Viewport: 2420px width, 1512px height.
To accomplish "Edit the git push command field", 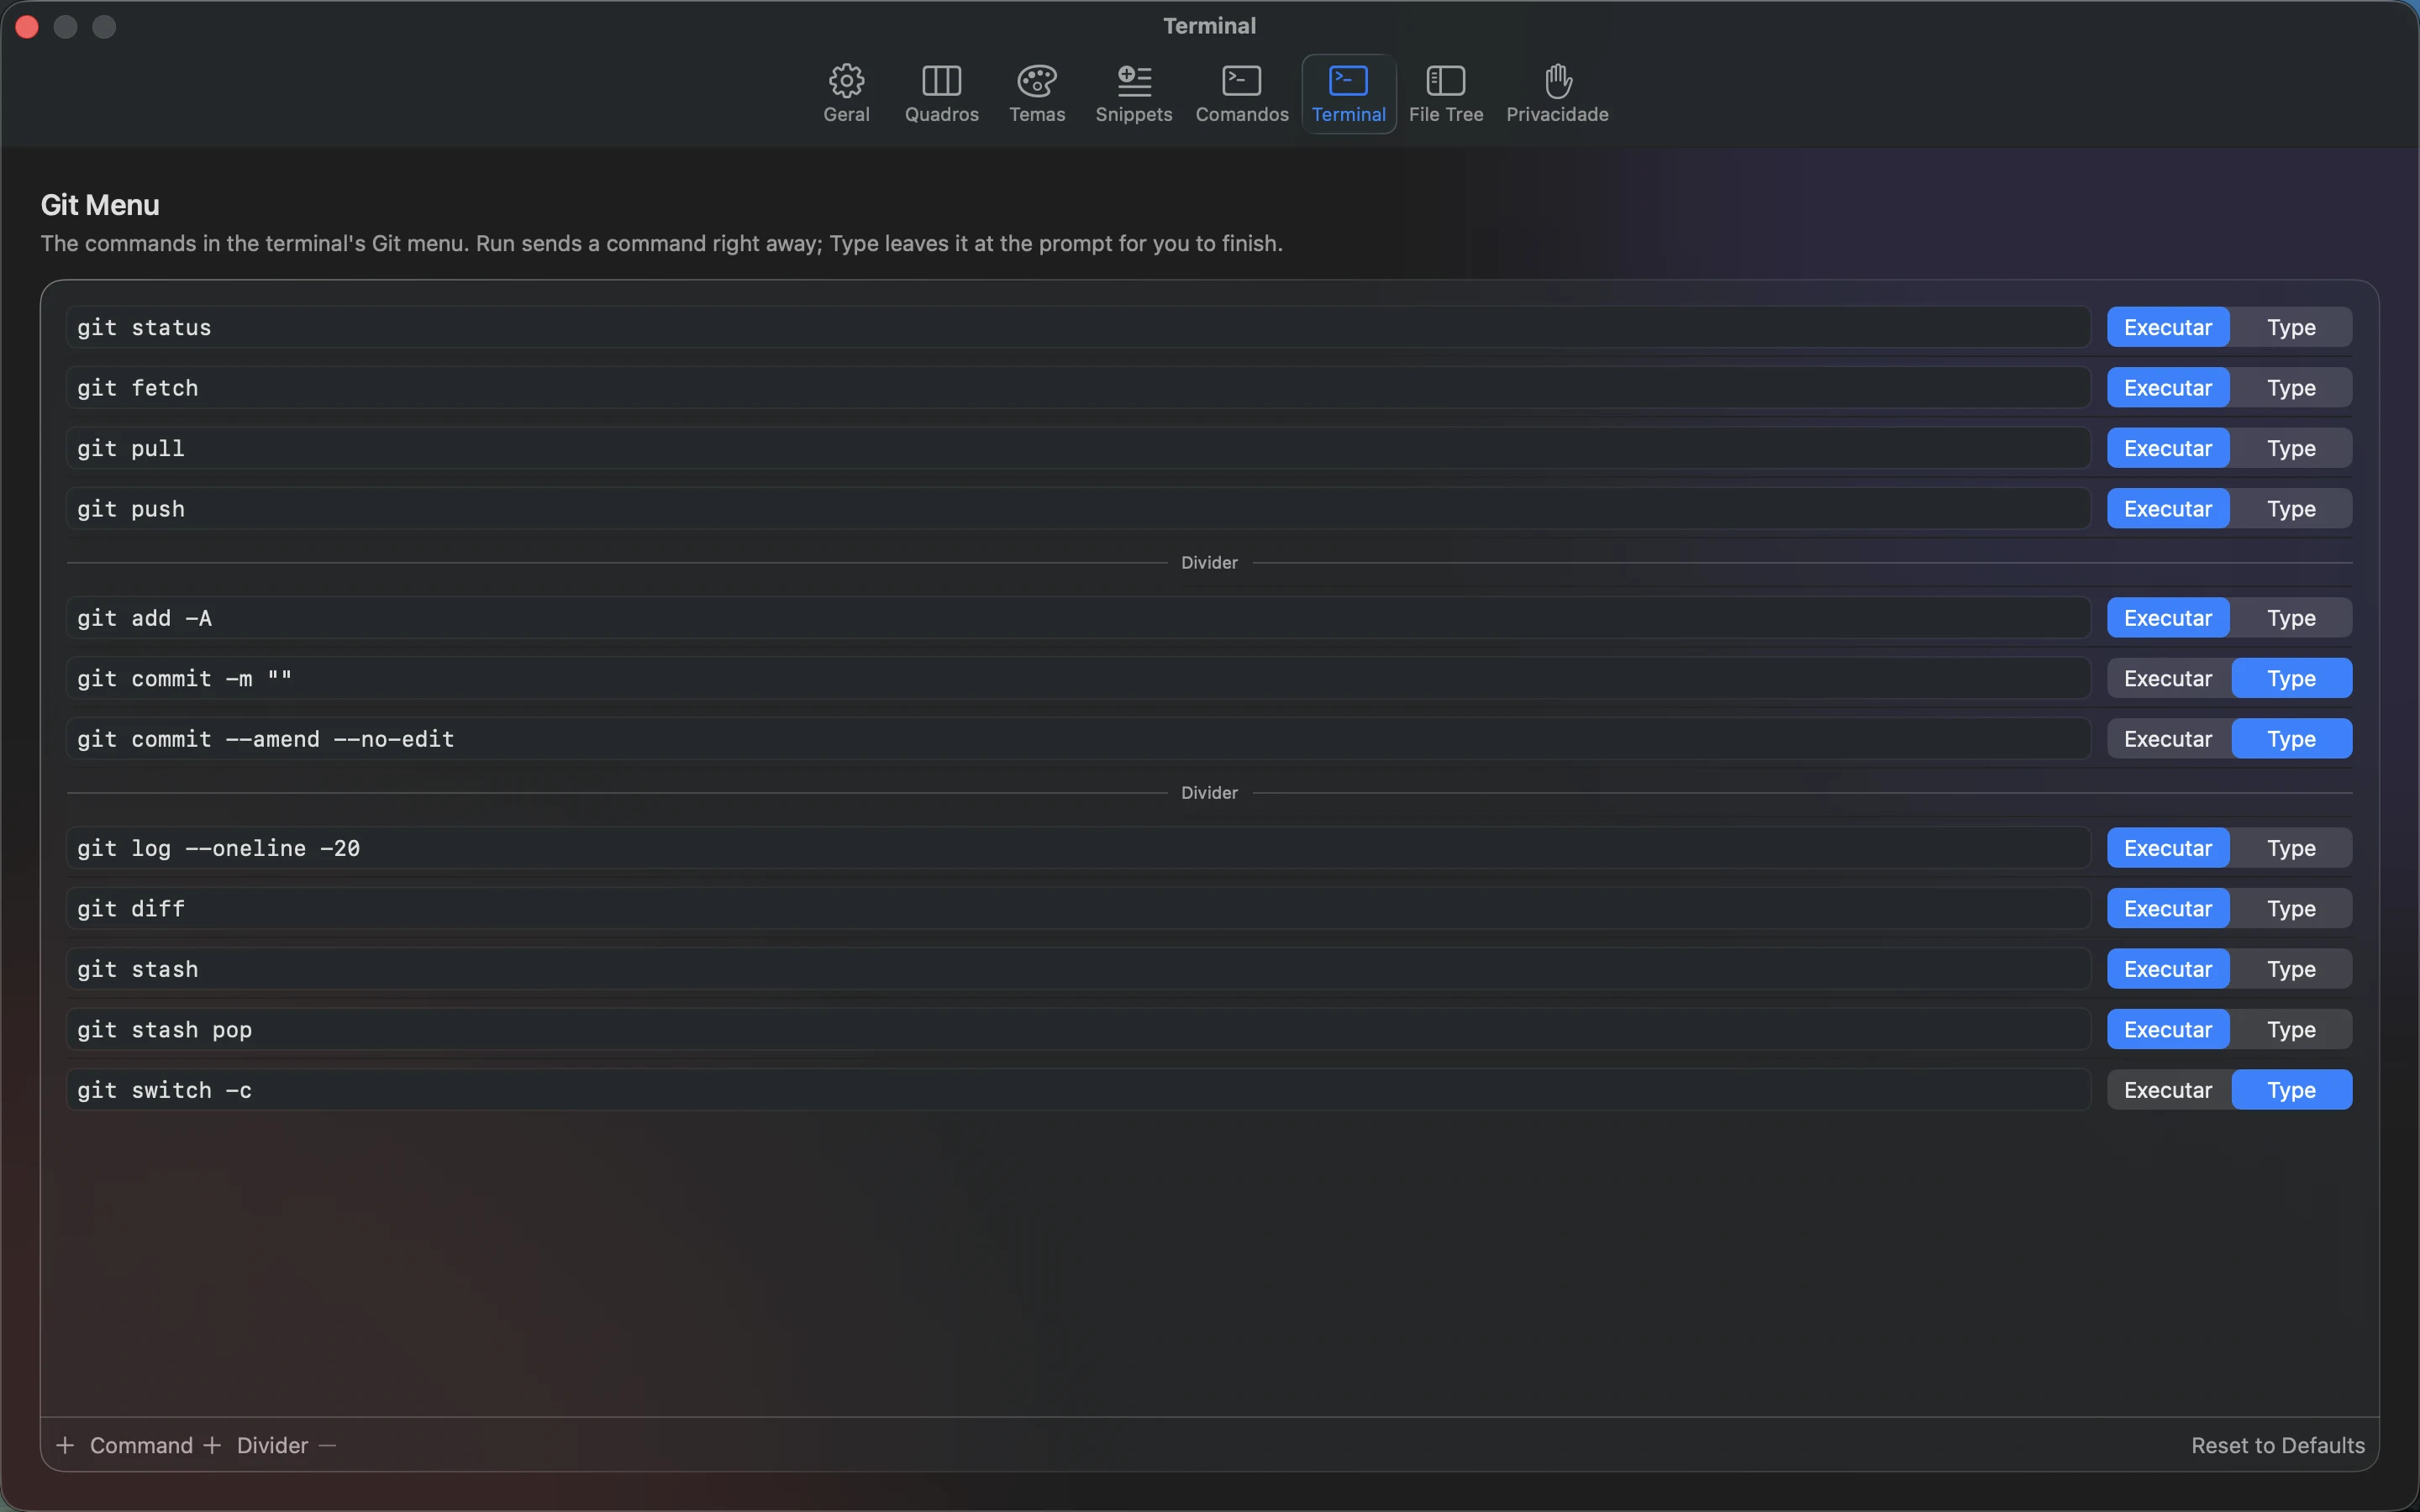I will 1078,508.
